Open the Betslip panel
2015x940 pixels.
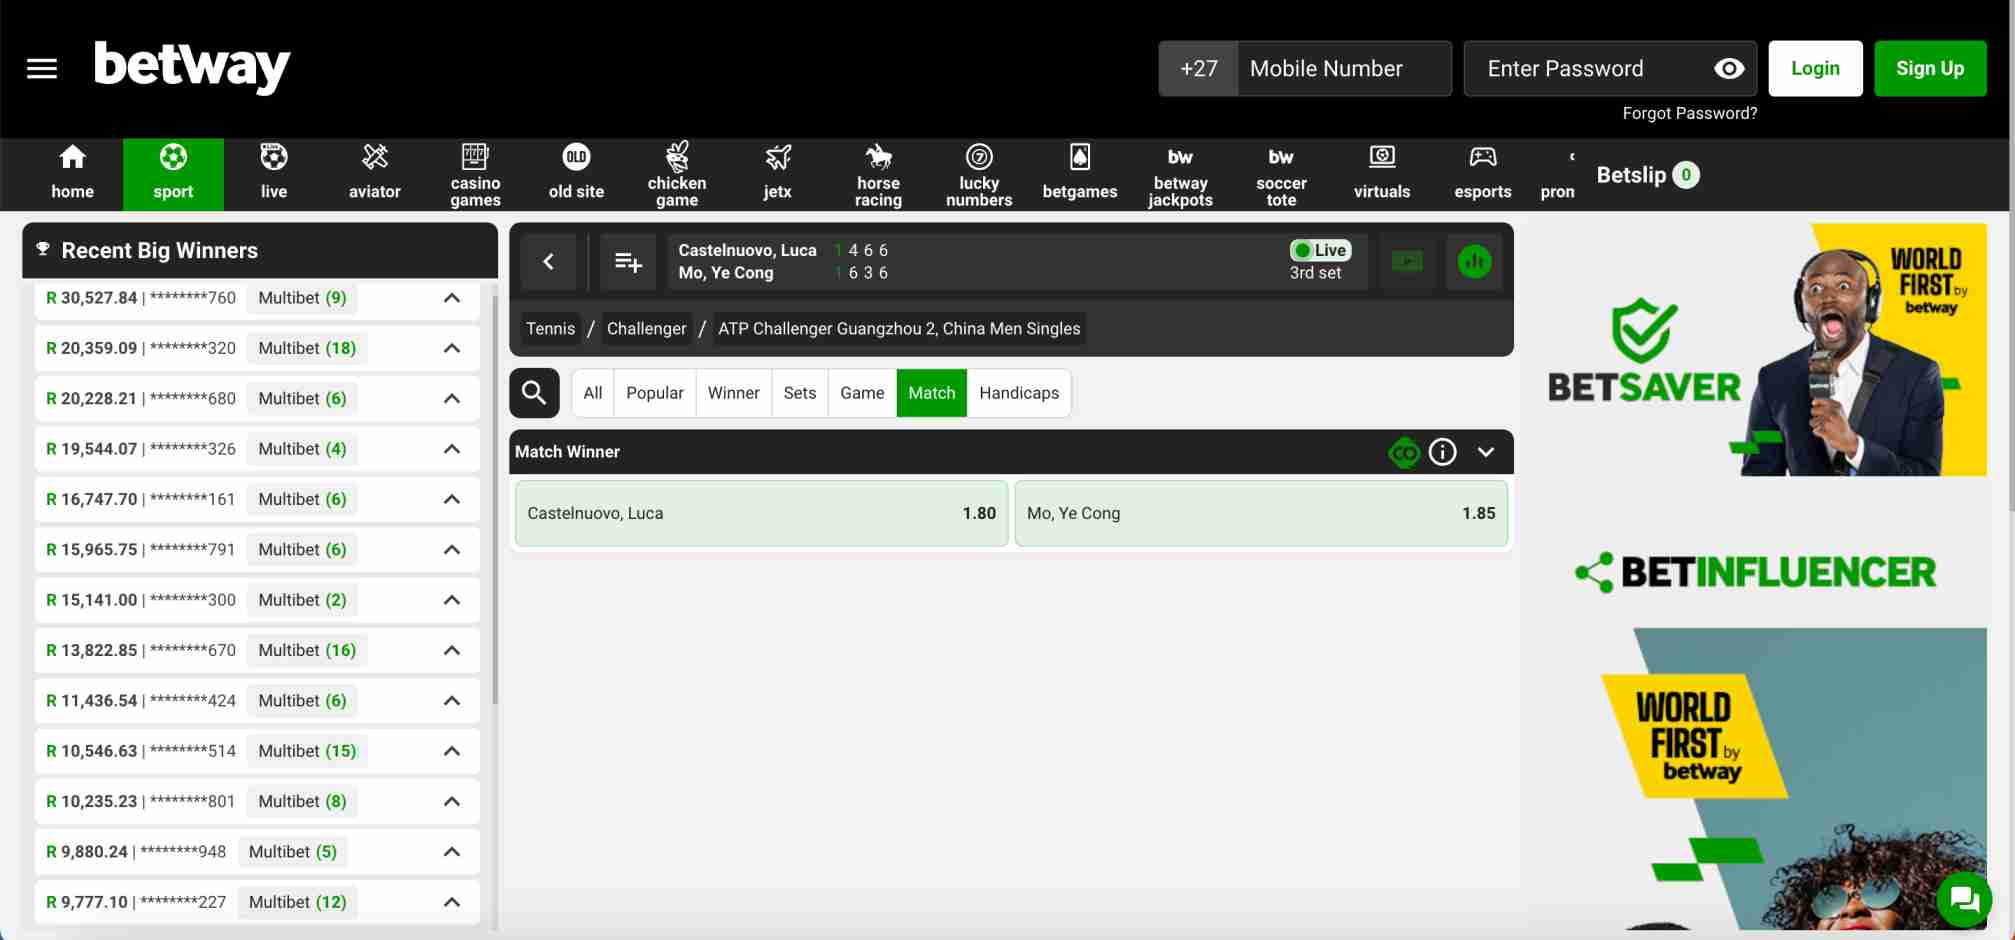coord(1647,175)
